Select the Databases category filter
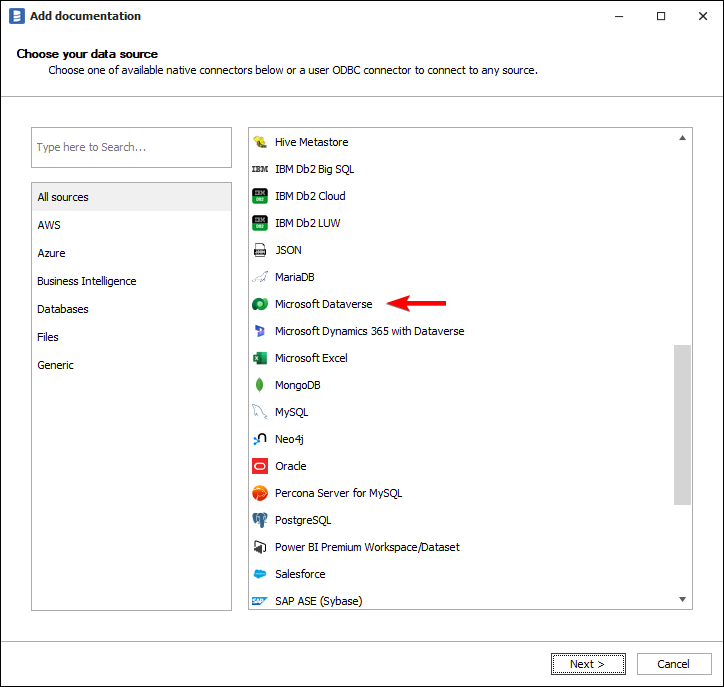724x687 pixels. [63, 309]
